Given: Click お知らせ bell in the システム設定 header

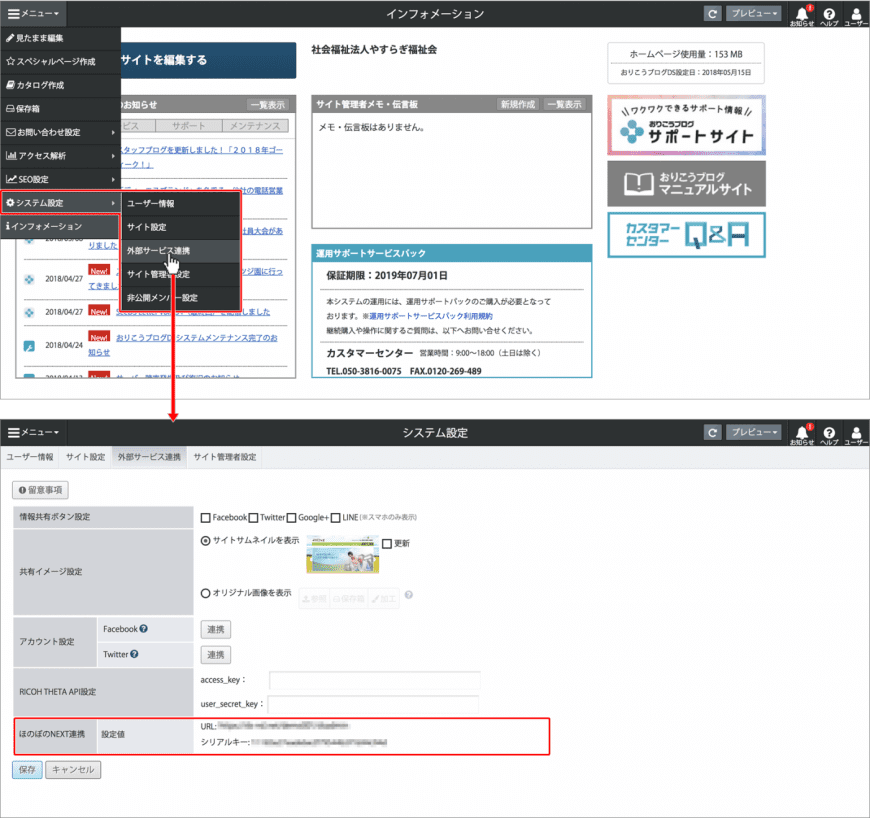Looking at the screenshot, I should (x=802, y=434).
